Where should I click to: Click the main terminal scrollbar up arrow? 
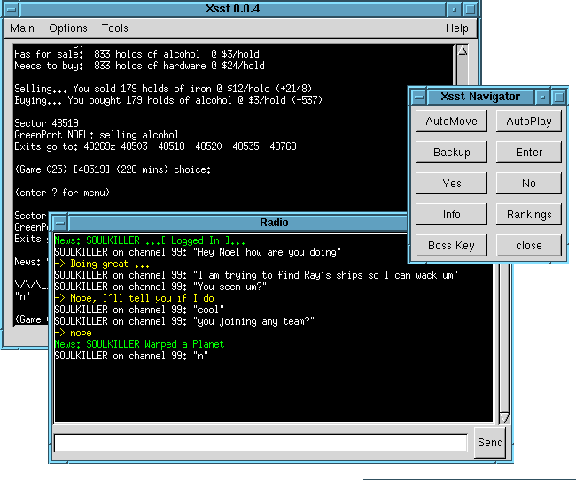462,51
